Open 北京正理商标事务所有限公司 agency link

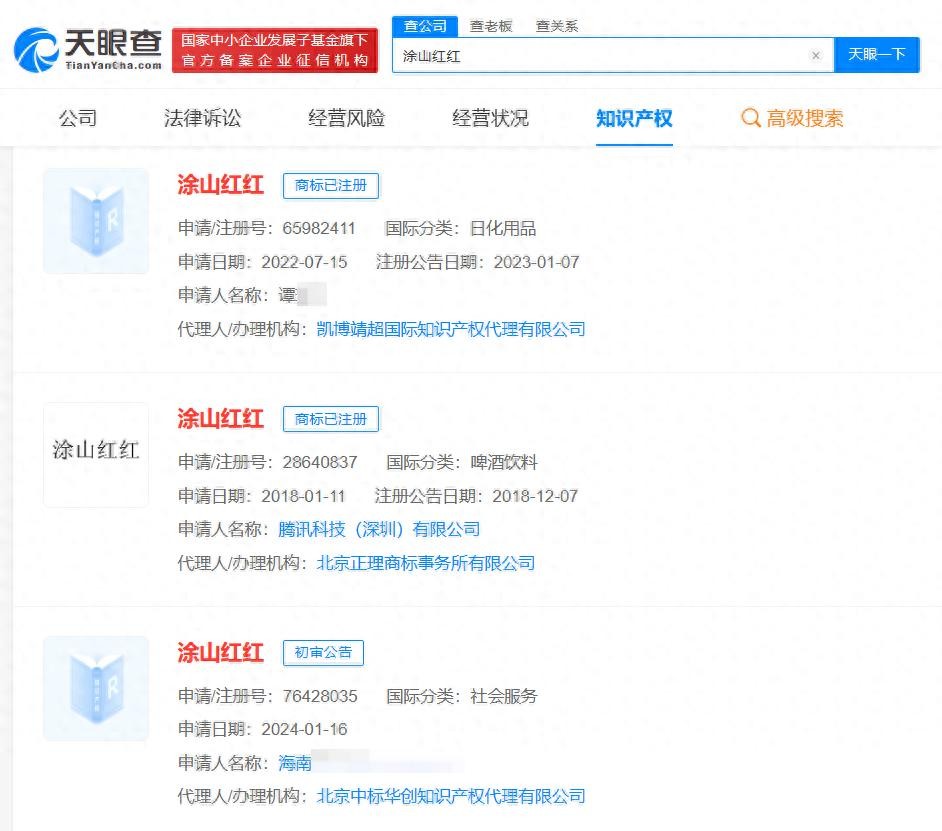425,563
